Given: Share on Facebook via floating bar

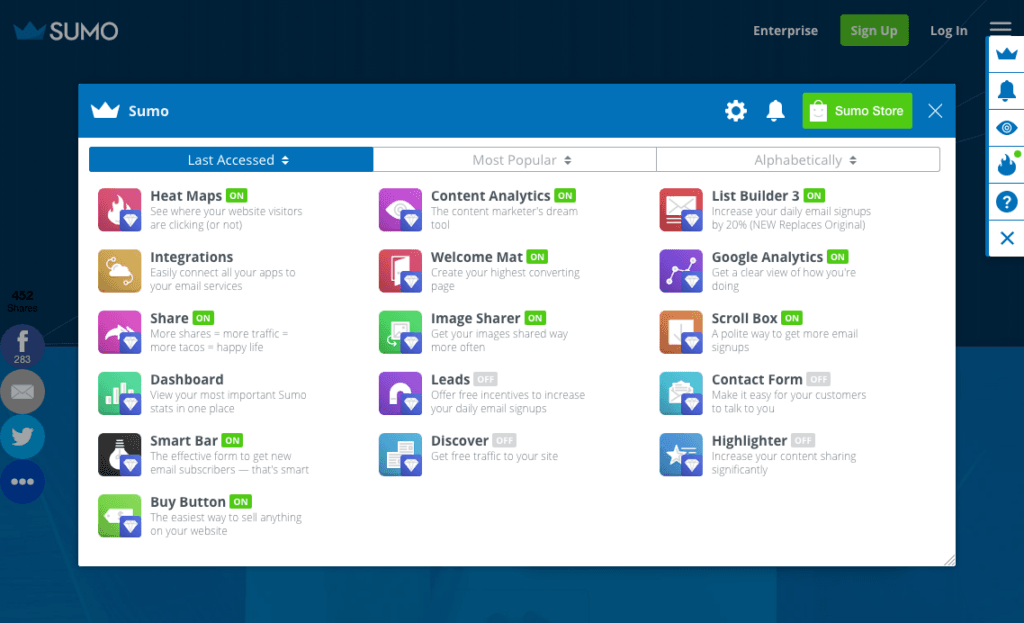Looking at the screenshot, I should click(22, 345).
